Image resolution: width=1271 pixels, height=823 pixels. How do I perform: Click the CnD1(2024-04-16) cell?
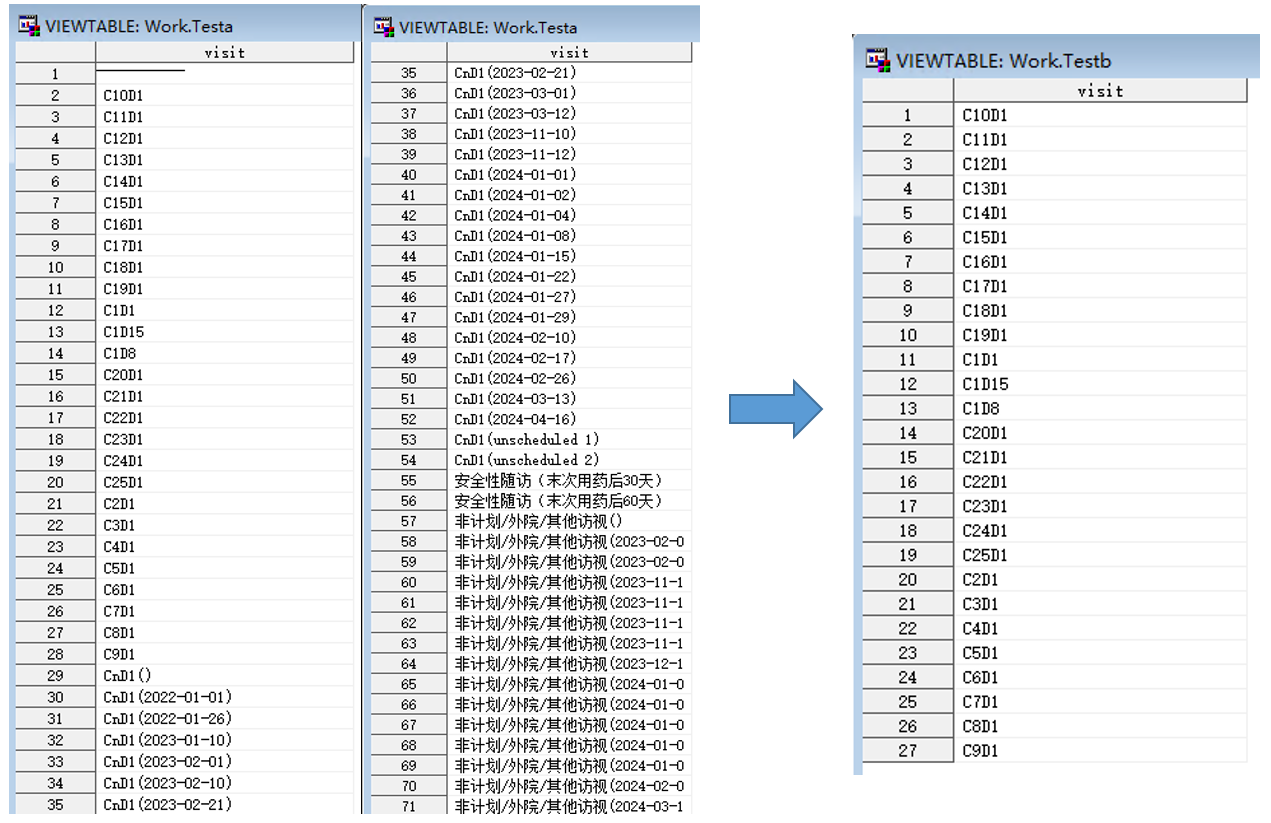click(569, 419)
